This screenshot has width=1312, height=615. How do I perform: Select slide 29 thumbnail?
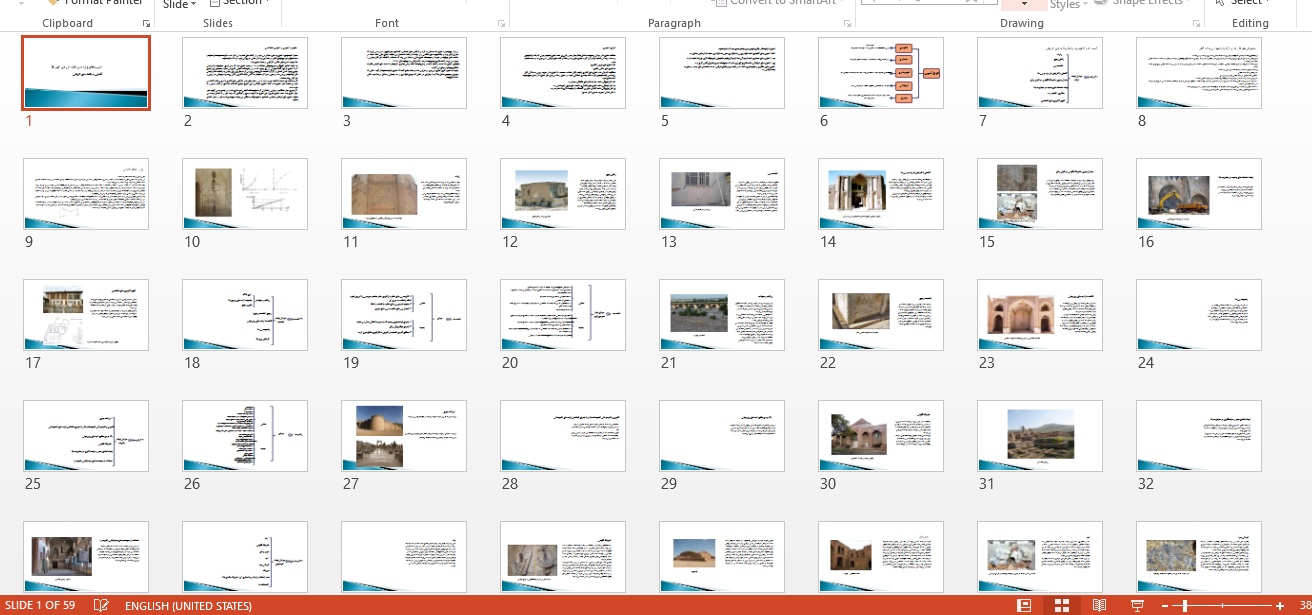(x=722, y=436)
